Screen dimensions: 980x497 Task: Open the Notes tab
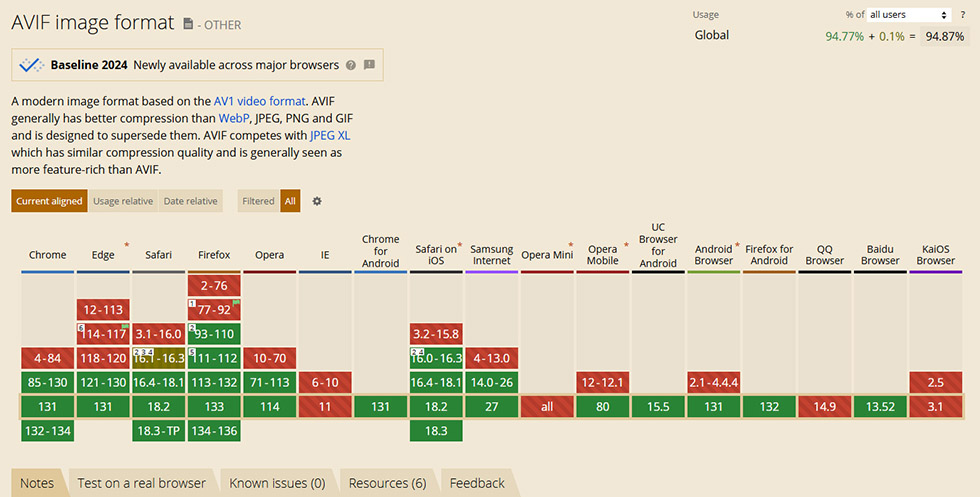pyautogui.click(x=37, y=483)
